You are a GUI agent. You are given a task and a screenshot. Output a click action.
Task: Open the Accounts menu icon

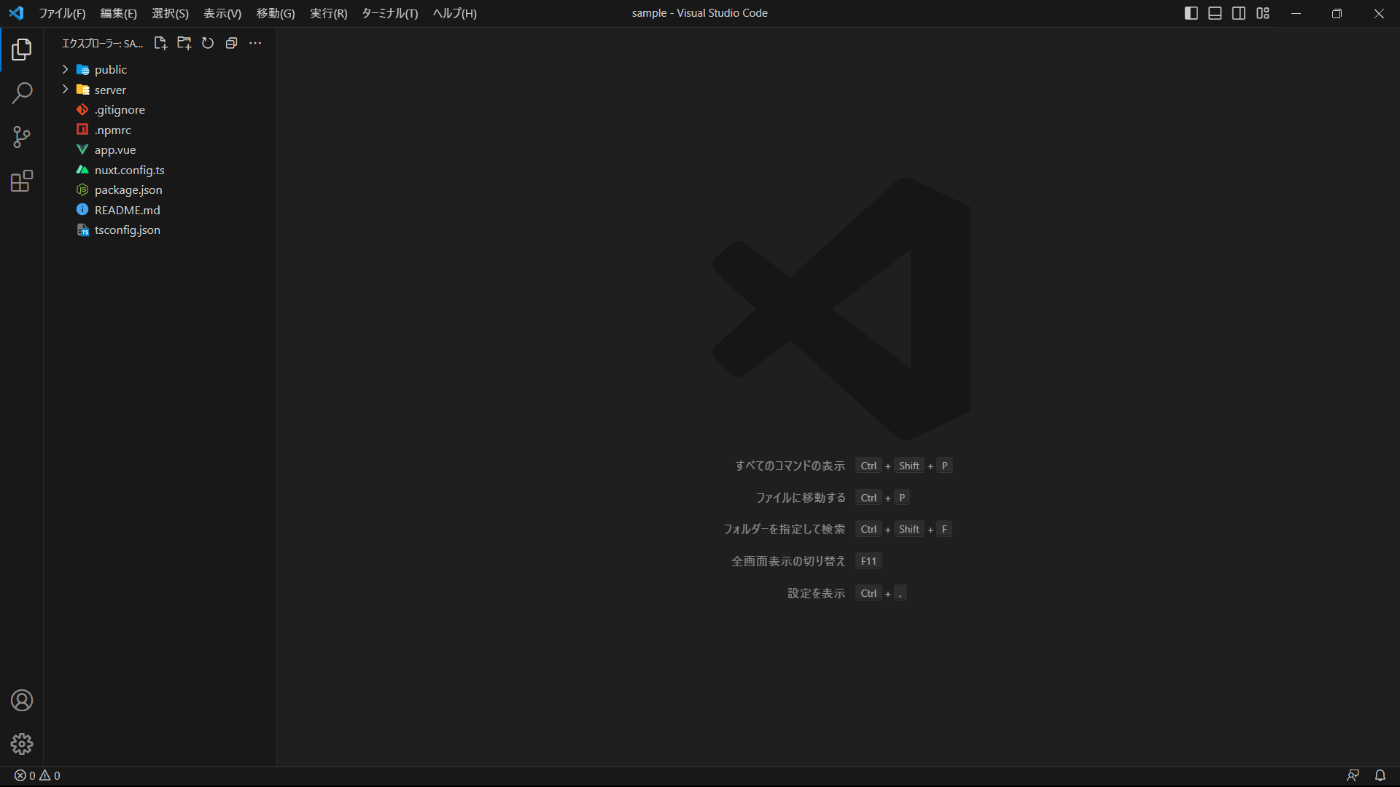click(22, 700)
